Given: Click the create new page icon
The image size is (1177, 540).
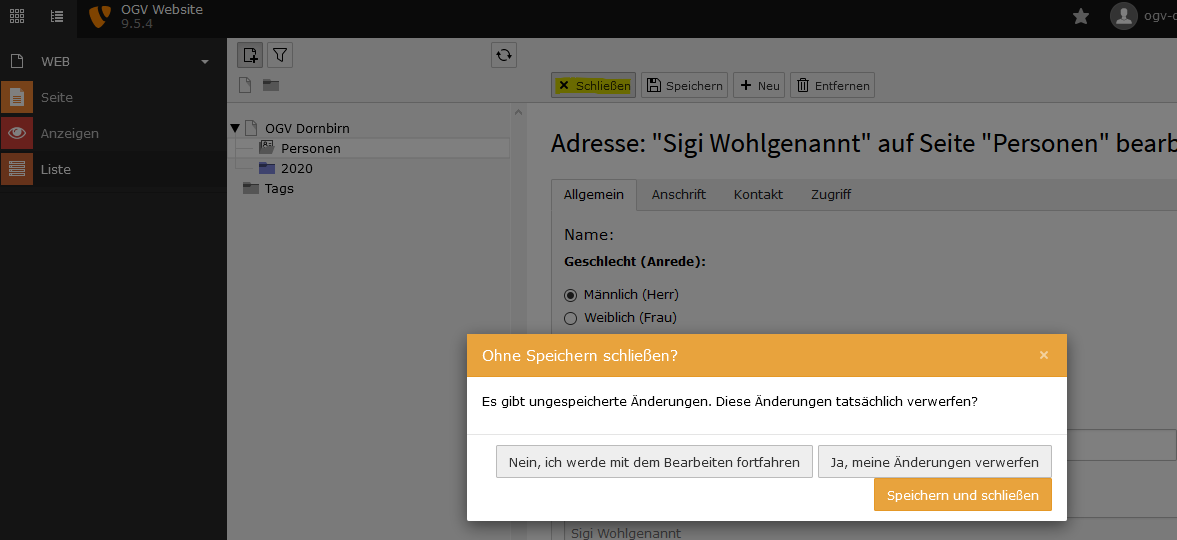Looking at the screenshot, I should (250, 55).
